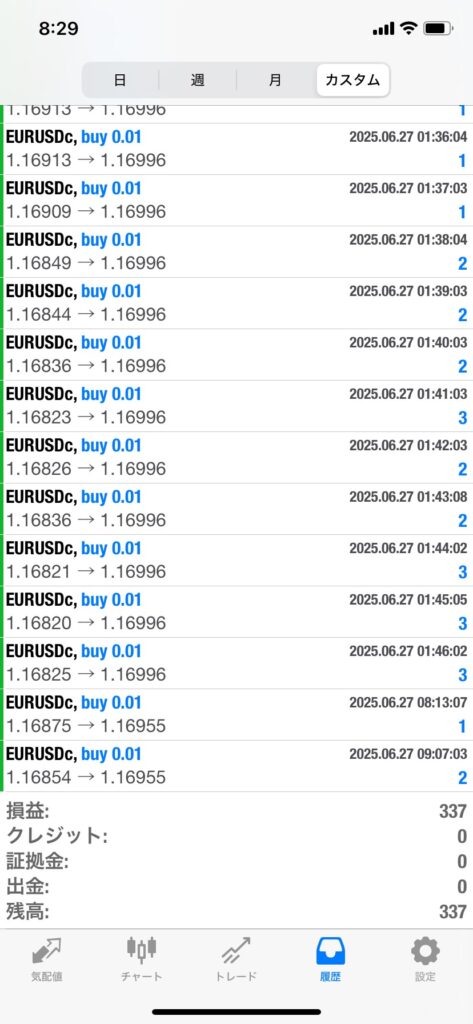The height and width of the screenshot is (1024, 473).
Task: Open the 設定 gear icon
Action: click(x=425, y=951)
